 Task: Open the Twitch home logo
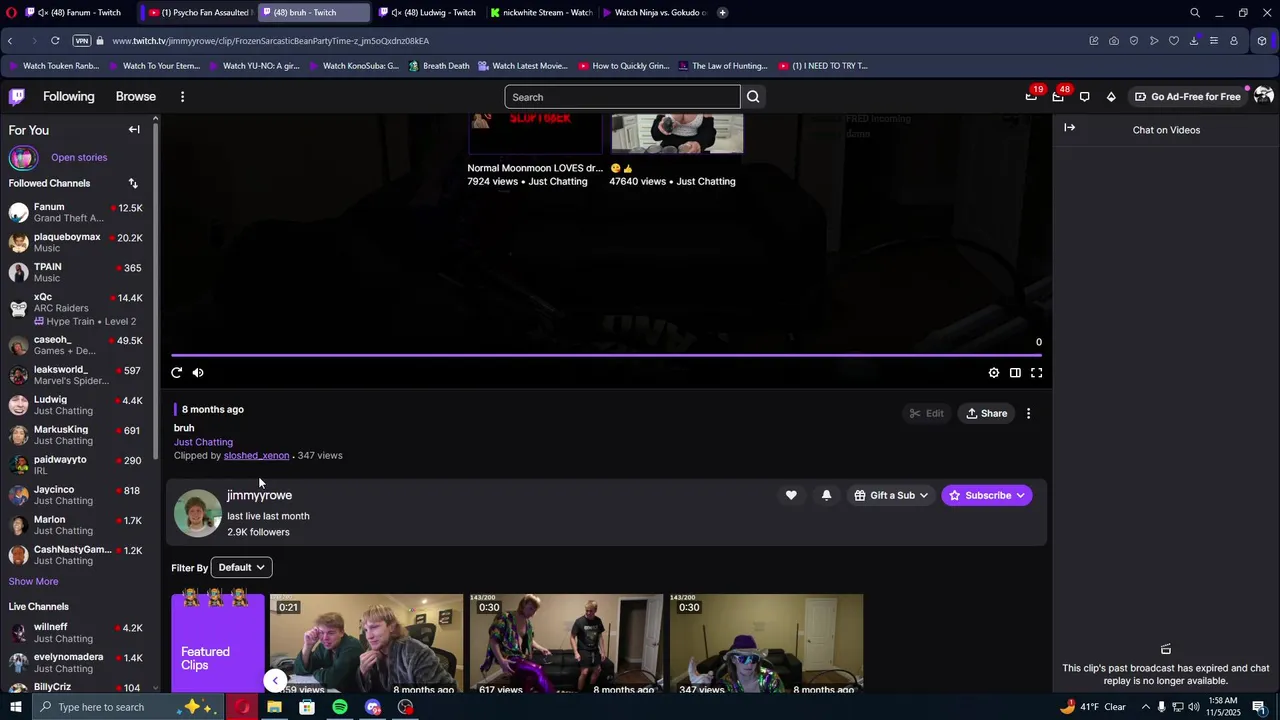click(17, 97)
